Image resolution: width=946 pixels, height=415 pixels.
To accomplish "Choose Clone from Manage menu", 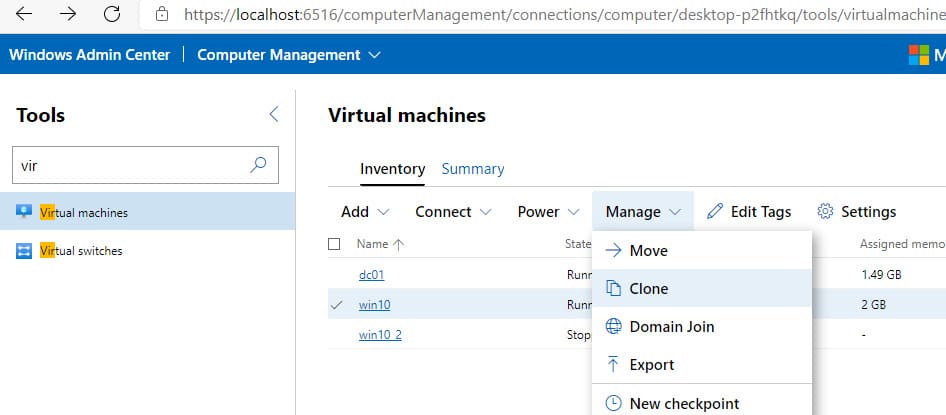I will coord(702,288).
